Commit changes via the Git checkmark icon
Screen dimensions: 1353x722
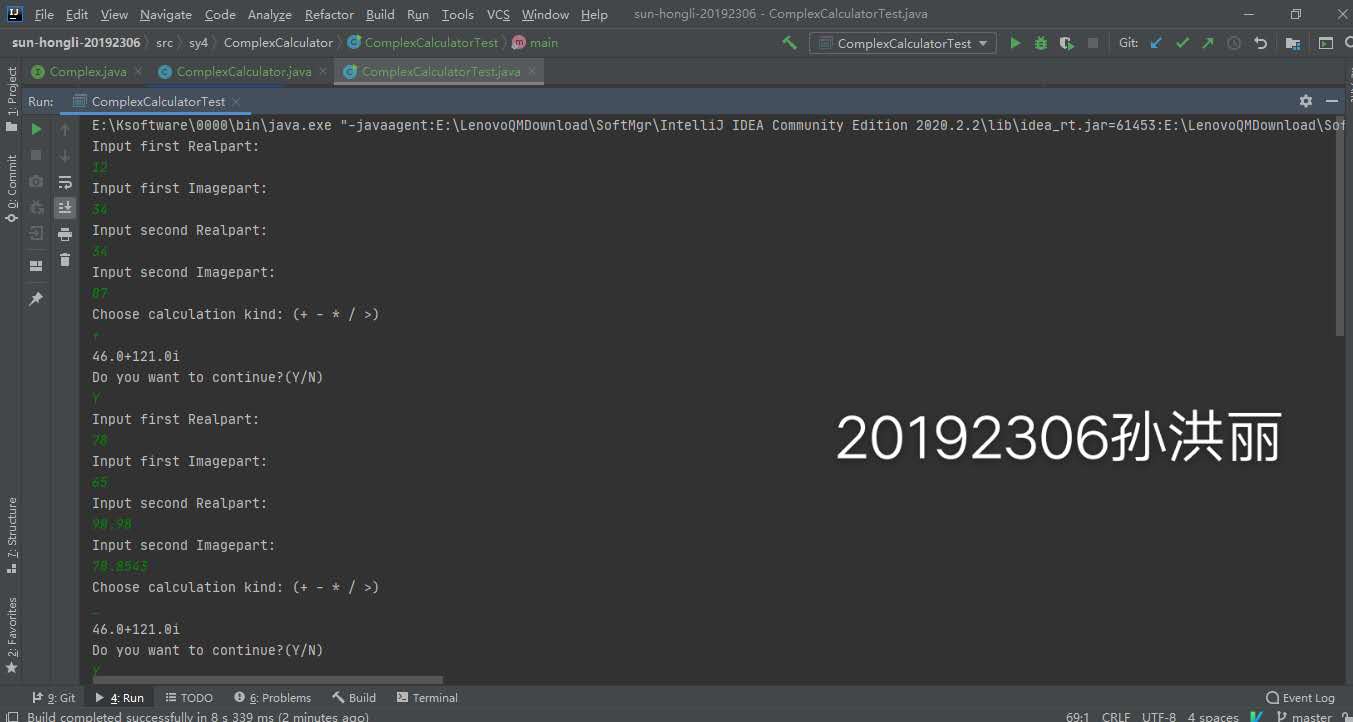[x=1183, y=43]
